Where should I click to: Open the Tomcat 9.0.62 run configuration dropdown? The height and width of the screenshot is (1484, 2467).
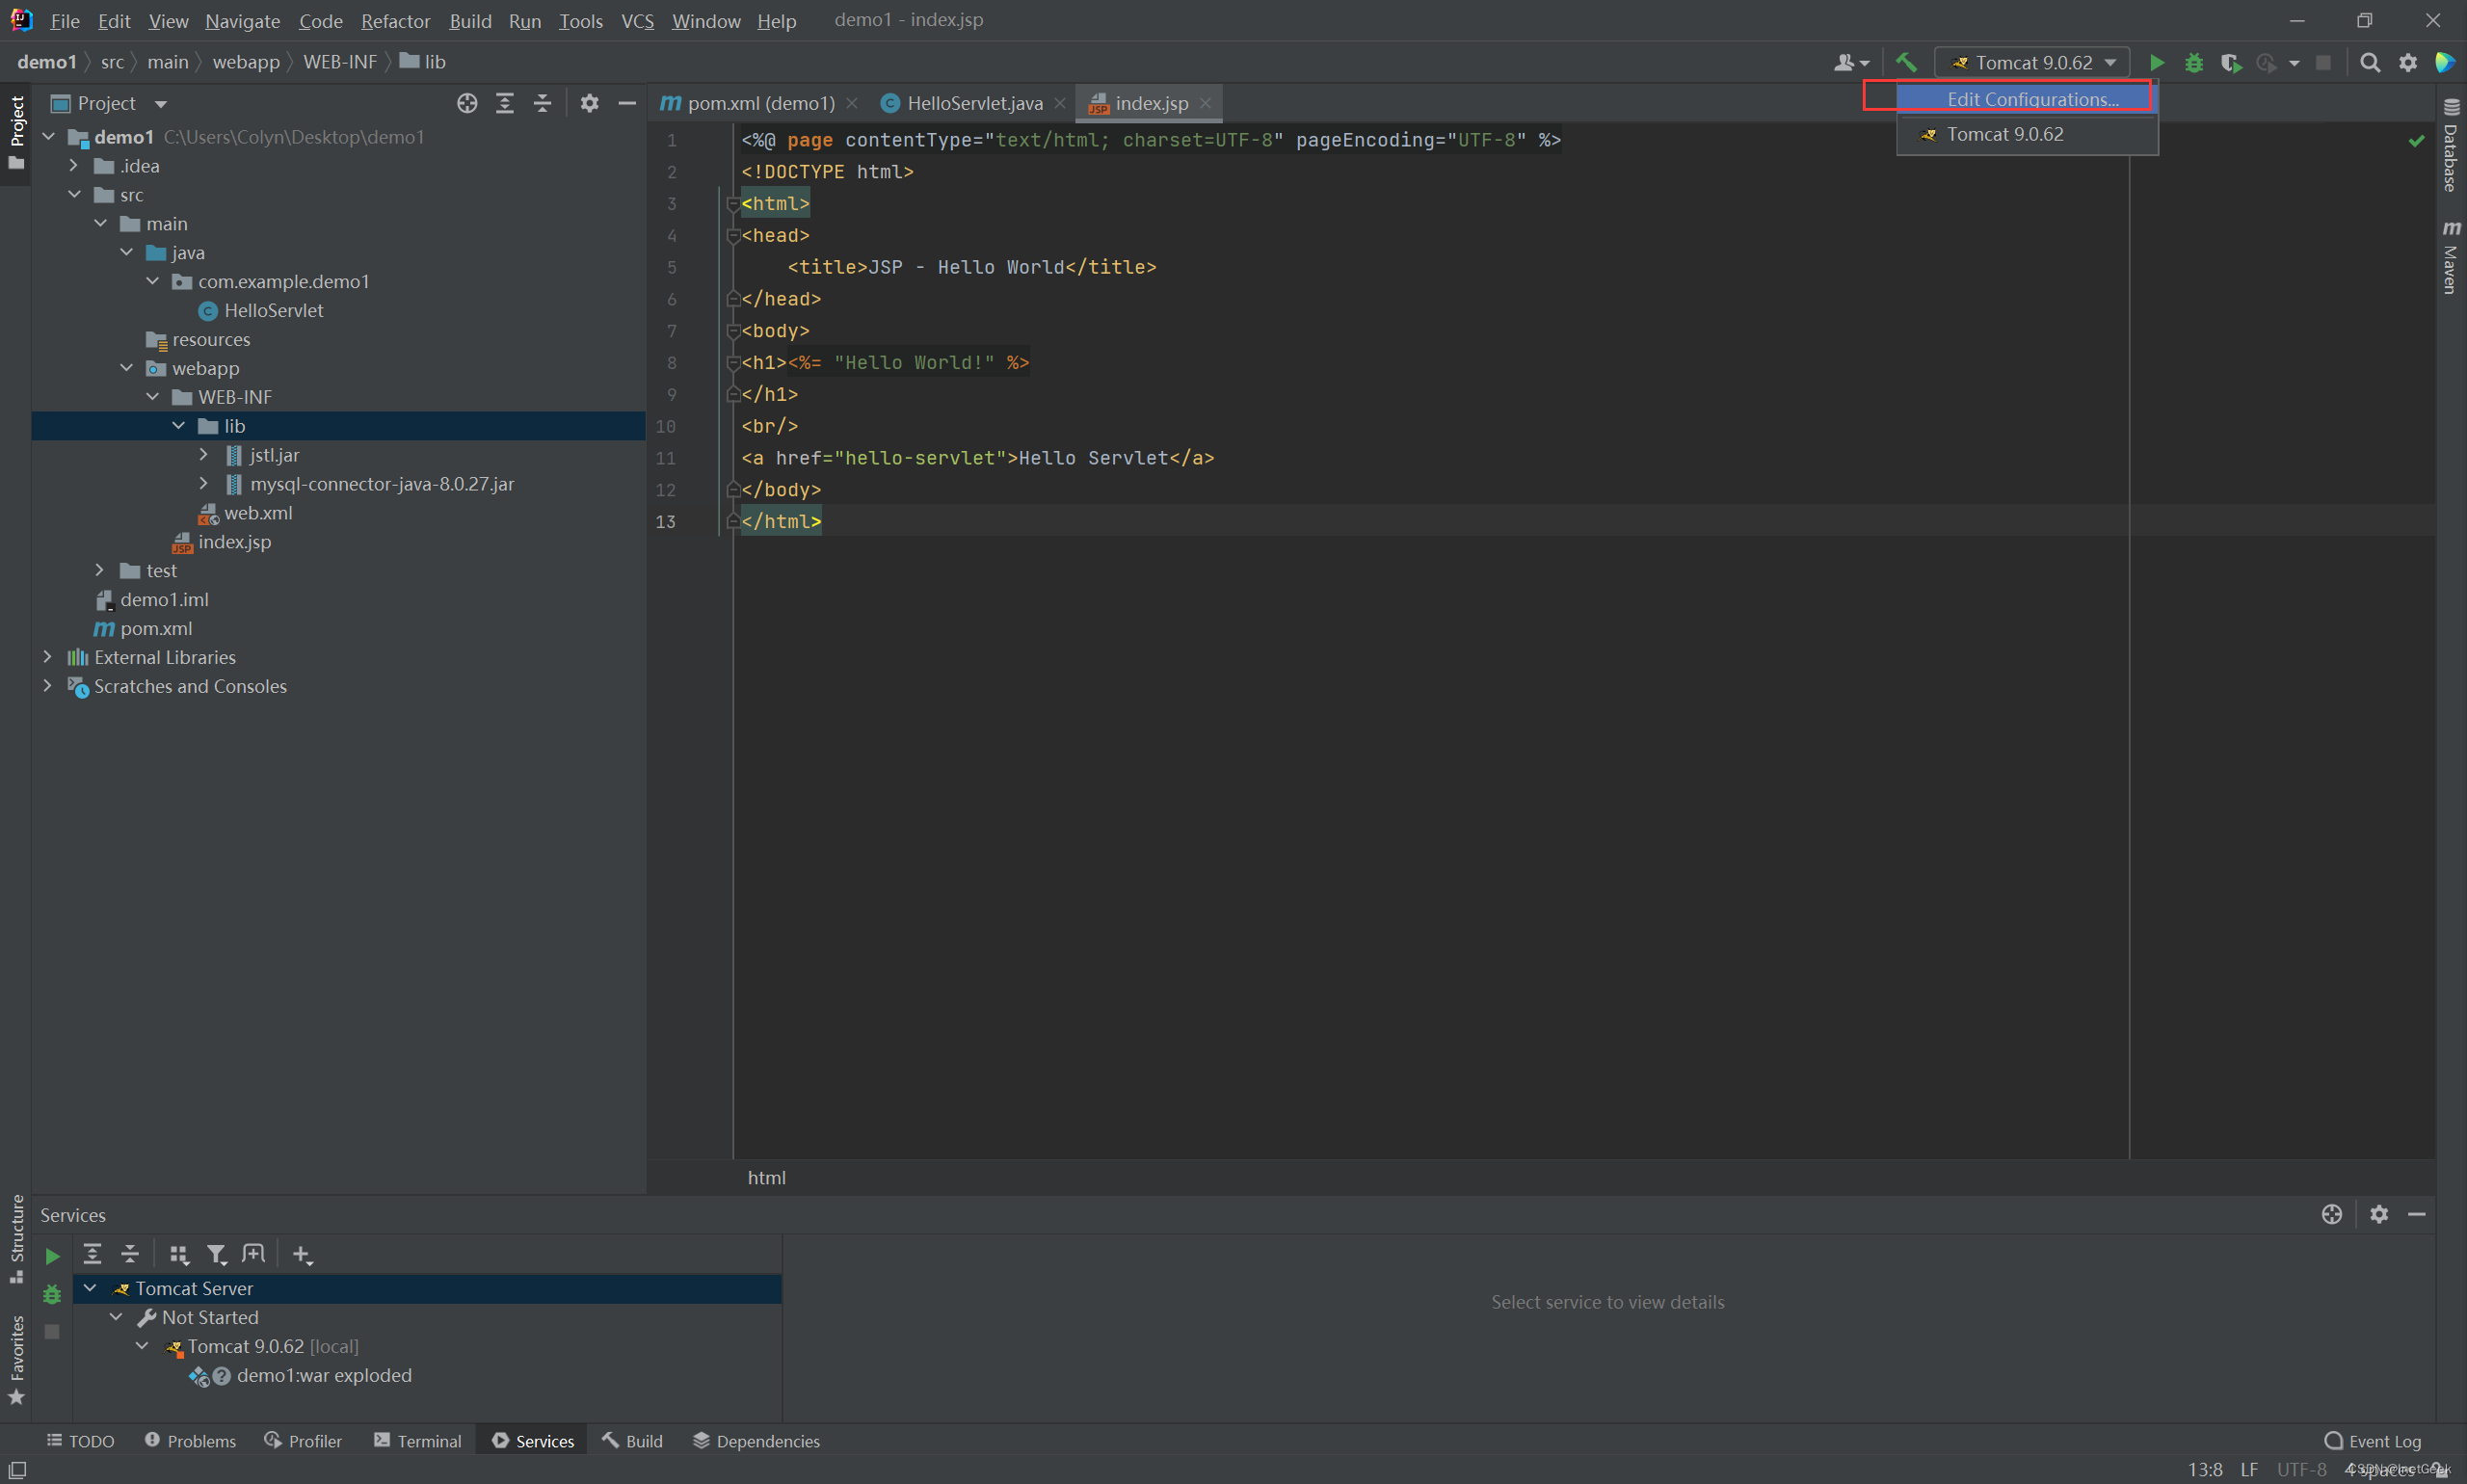point(2031,63)
